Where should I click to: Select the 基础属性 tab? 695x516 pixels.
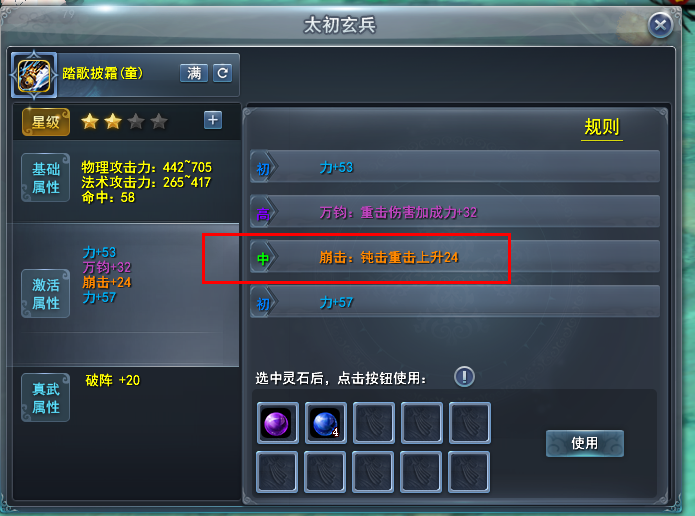pyautogui.click(x=46, y=178)
